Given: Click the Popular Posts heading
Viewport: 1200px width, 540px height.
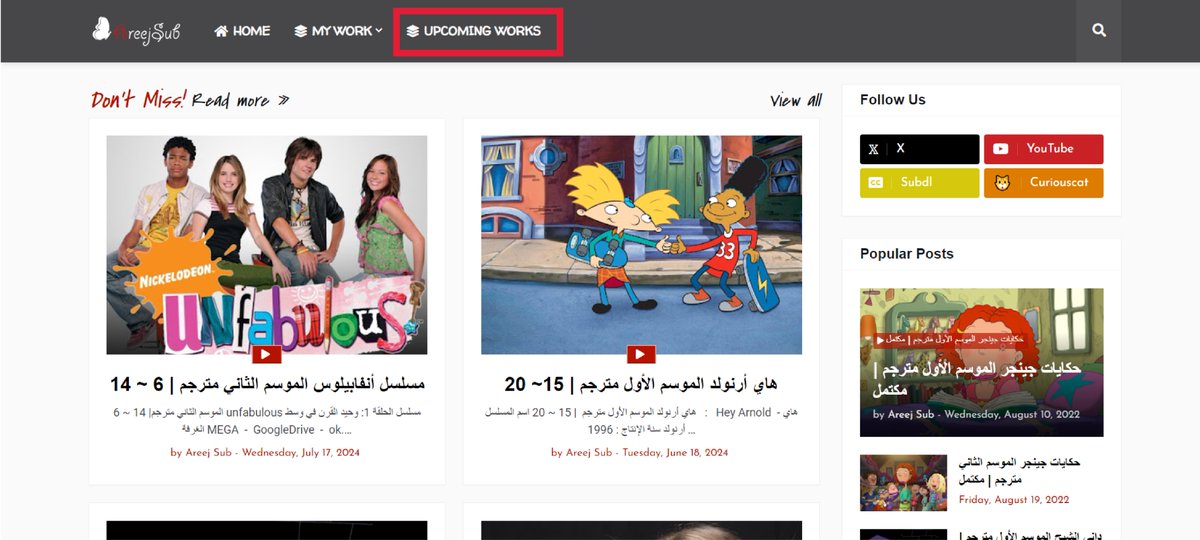Looking at the screenshot, I should point(907,254).
